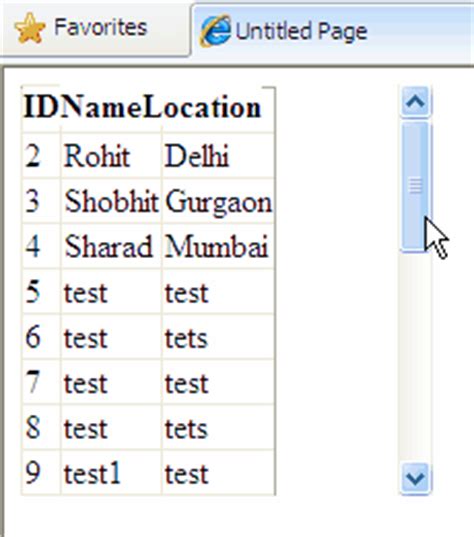Screen dimensions: 474x537
Task: Click the Internet Explorer page icon
Action: tap(215, 31)
